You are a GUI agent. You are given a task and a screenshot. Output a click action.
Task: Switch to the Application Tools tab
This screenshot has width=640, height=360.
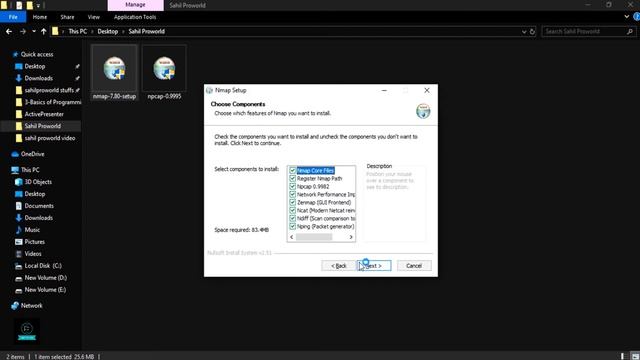pos(135,17)
